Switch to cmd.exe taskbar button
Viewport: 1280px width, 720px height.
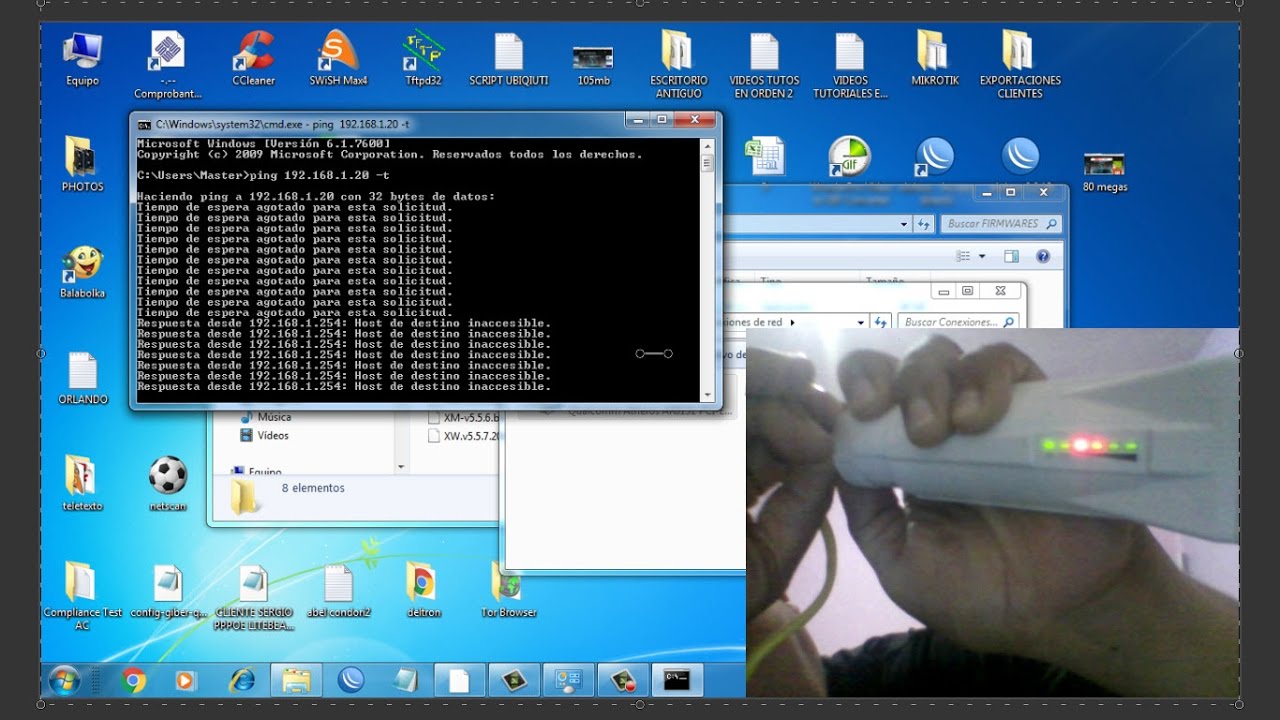pos(677,681)
